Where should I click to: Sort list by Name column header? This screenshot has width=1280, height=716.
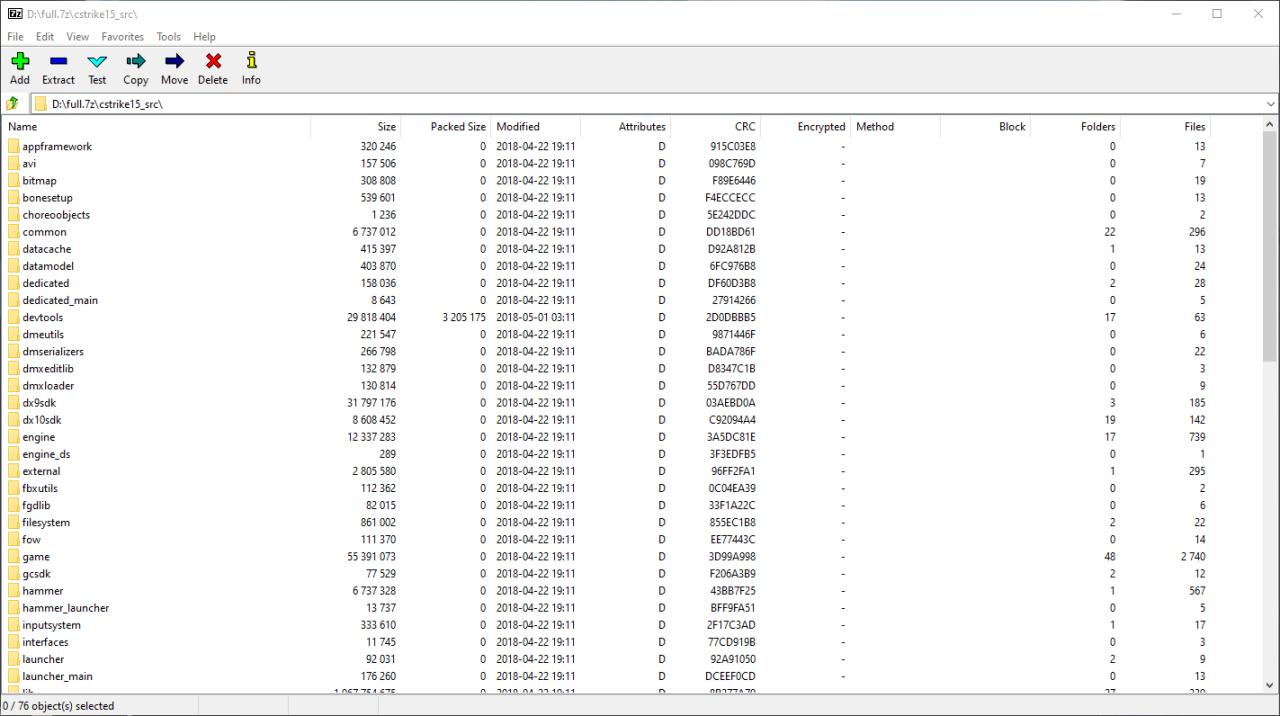tap(23, 127)
